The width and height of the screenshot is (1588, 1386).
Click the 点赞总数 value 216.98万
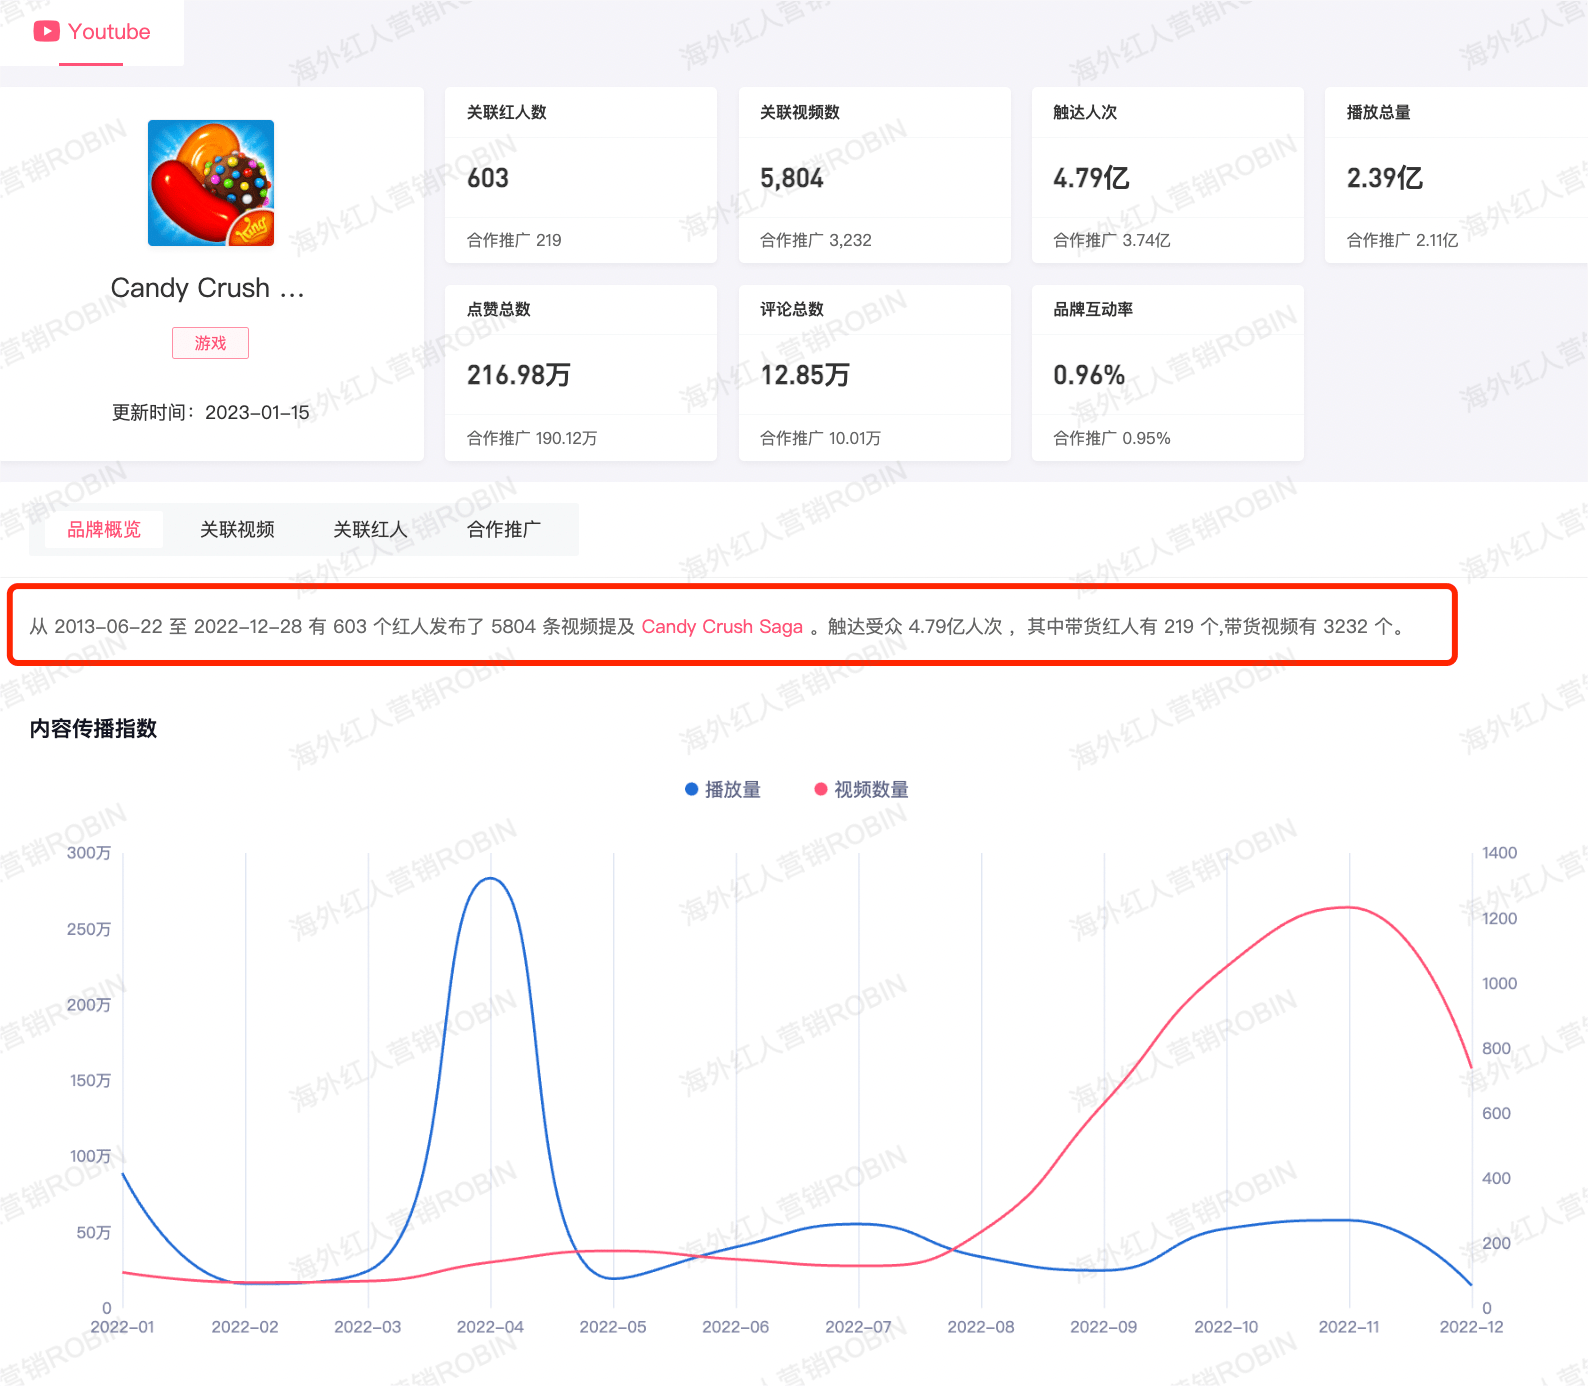tap(519, 375)
